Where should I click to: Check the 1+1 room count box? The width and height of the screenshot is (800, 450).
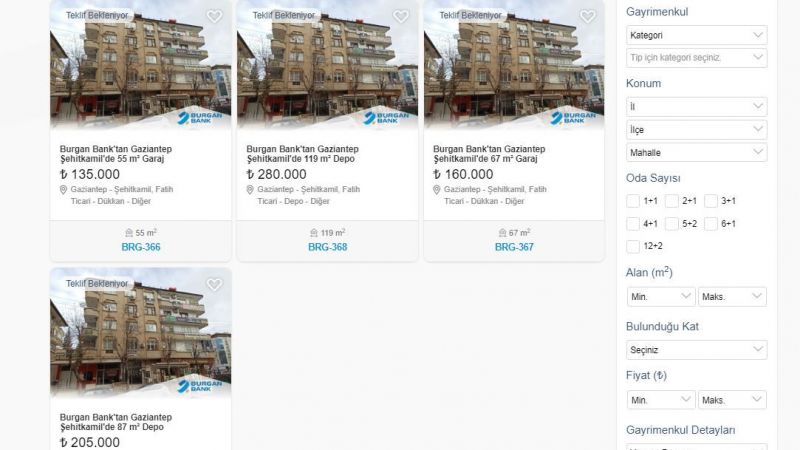coord(633,201)
